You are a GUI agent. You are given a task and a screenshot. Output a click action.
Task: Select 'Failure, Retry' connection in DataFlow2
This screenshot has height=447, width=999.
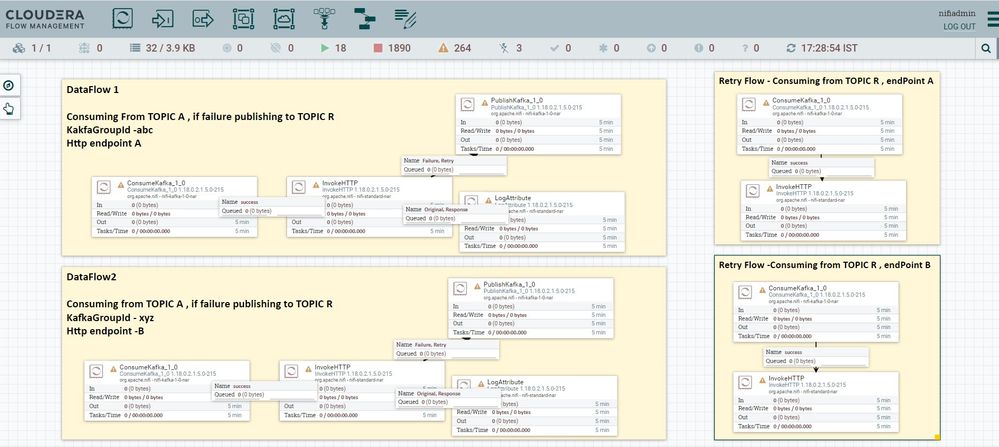tap(447, 350)
